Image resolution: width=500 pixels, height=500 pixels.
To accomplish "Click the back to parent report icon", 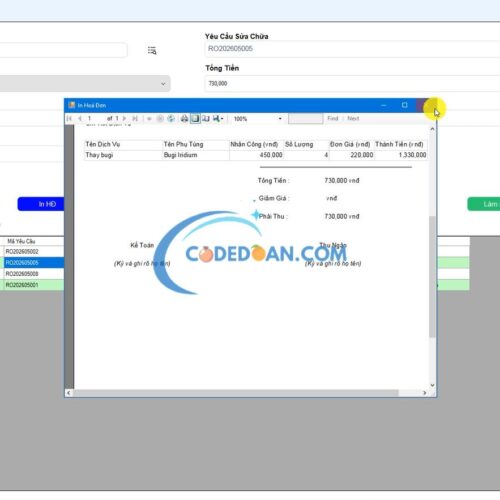I will (x=149, y=119).
